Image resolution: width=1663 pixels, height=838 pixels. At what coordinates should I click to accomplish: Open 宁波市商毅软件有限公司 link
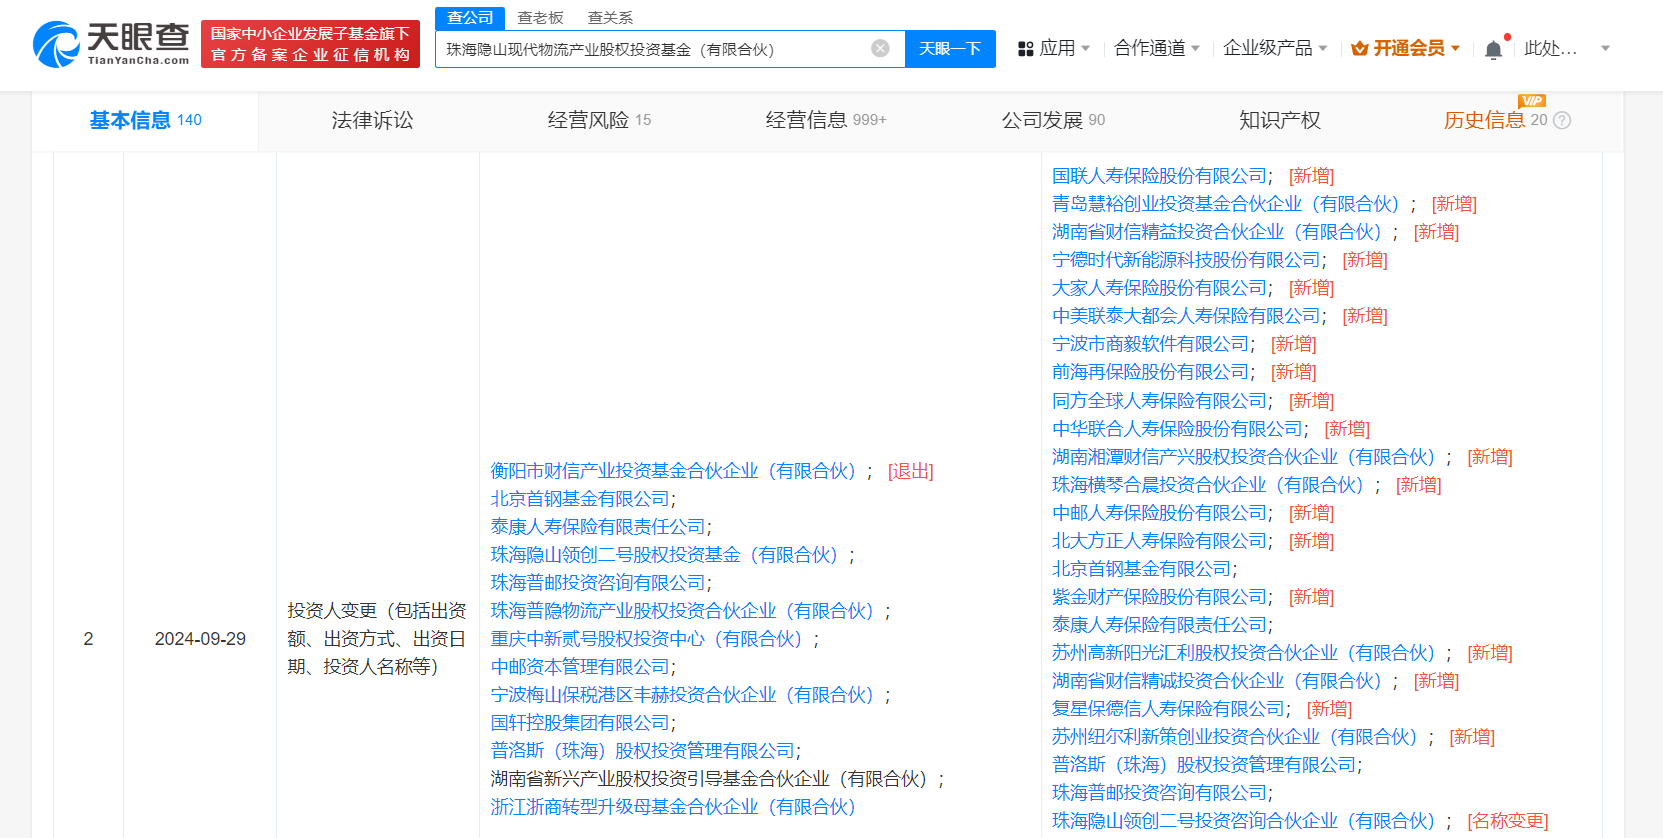(x=1150, y=344)
